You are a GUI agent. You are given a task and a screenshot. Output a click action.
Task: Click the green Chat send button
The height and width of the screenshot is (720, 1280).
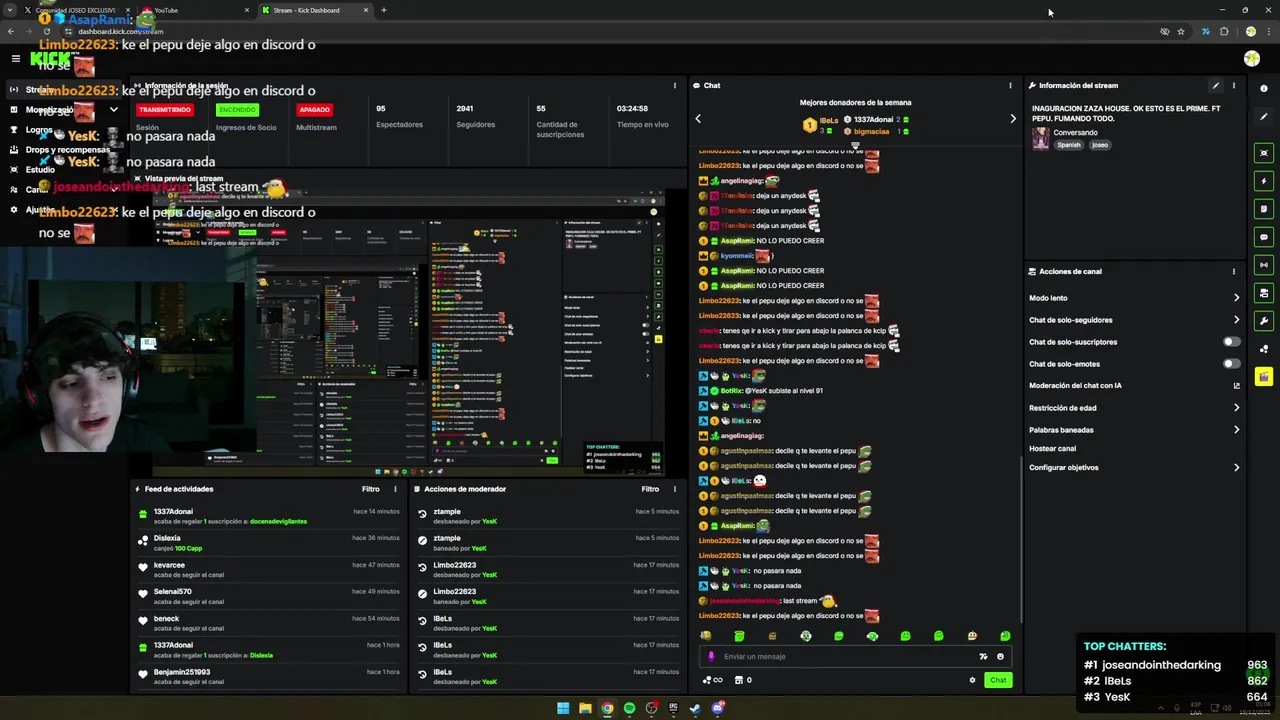coord(998,680)
